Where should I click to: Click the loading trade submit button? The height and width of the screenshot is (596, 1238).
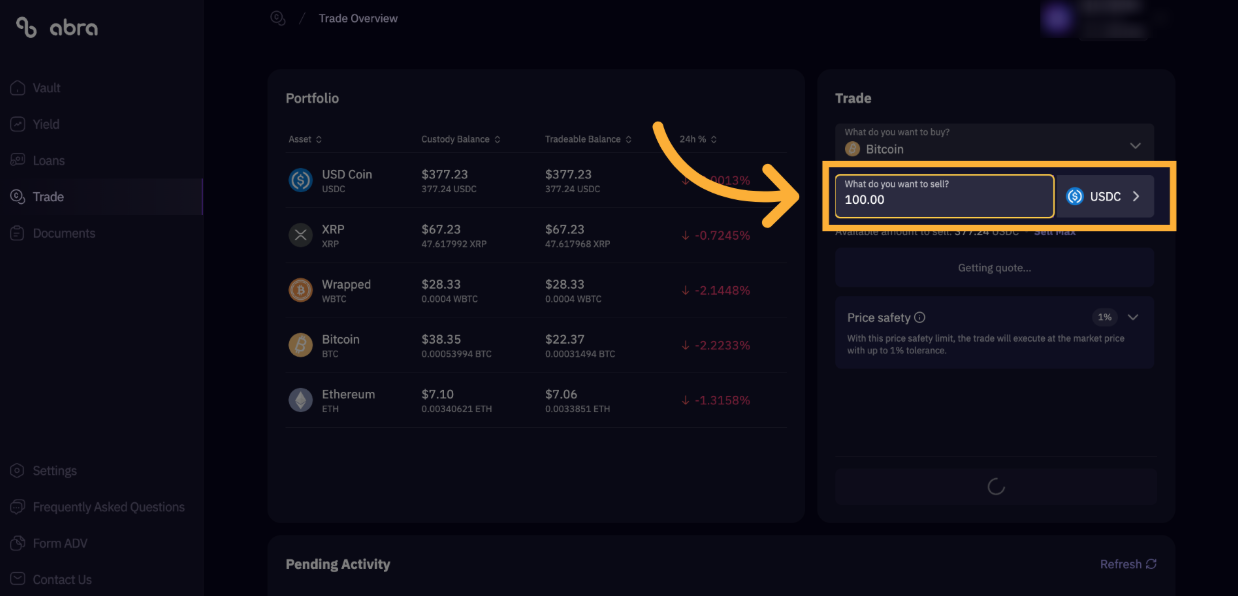click(995, 486)
